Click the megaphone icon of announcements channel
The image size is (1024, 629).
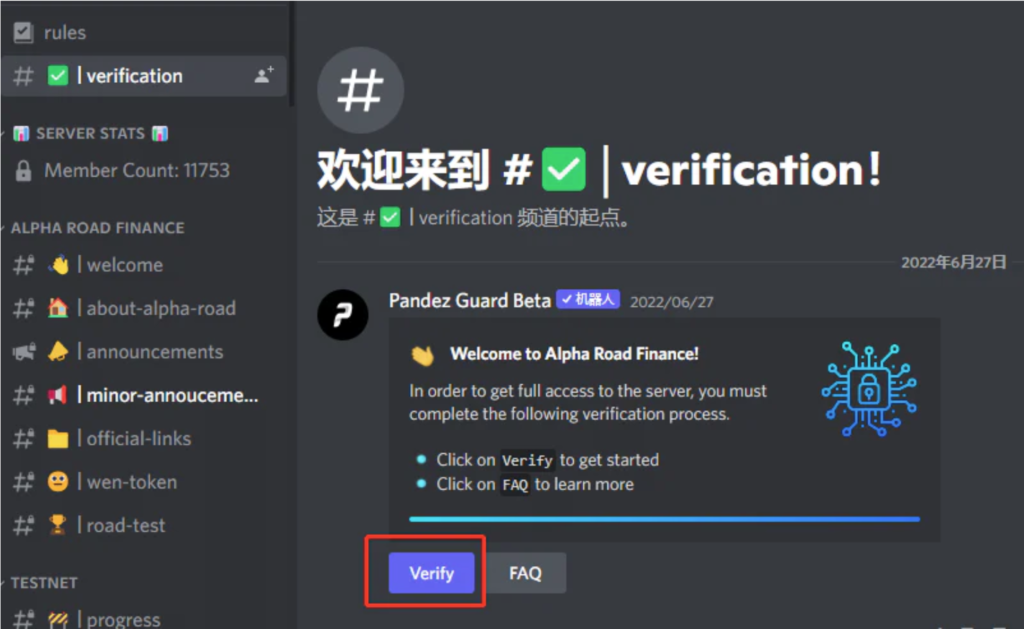tap(24, 352)
